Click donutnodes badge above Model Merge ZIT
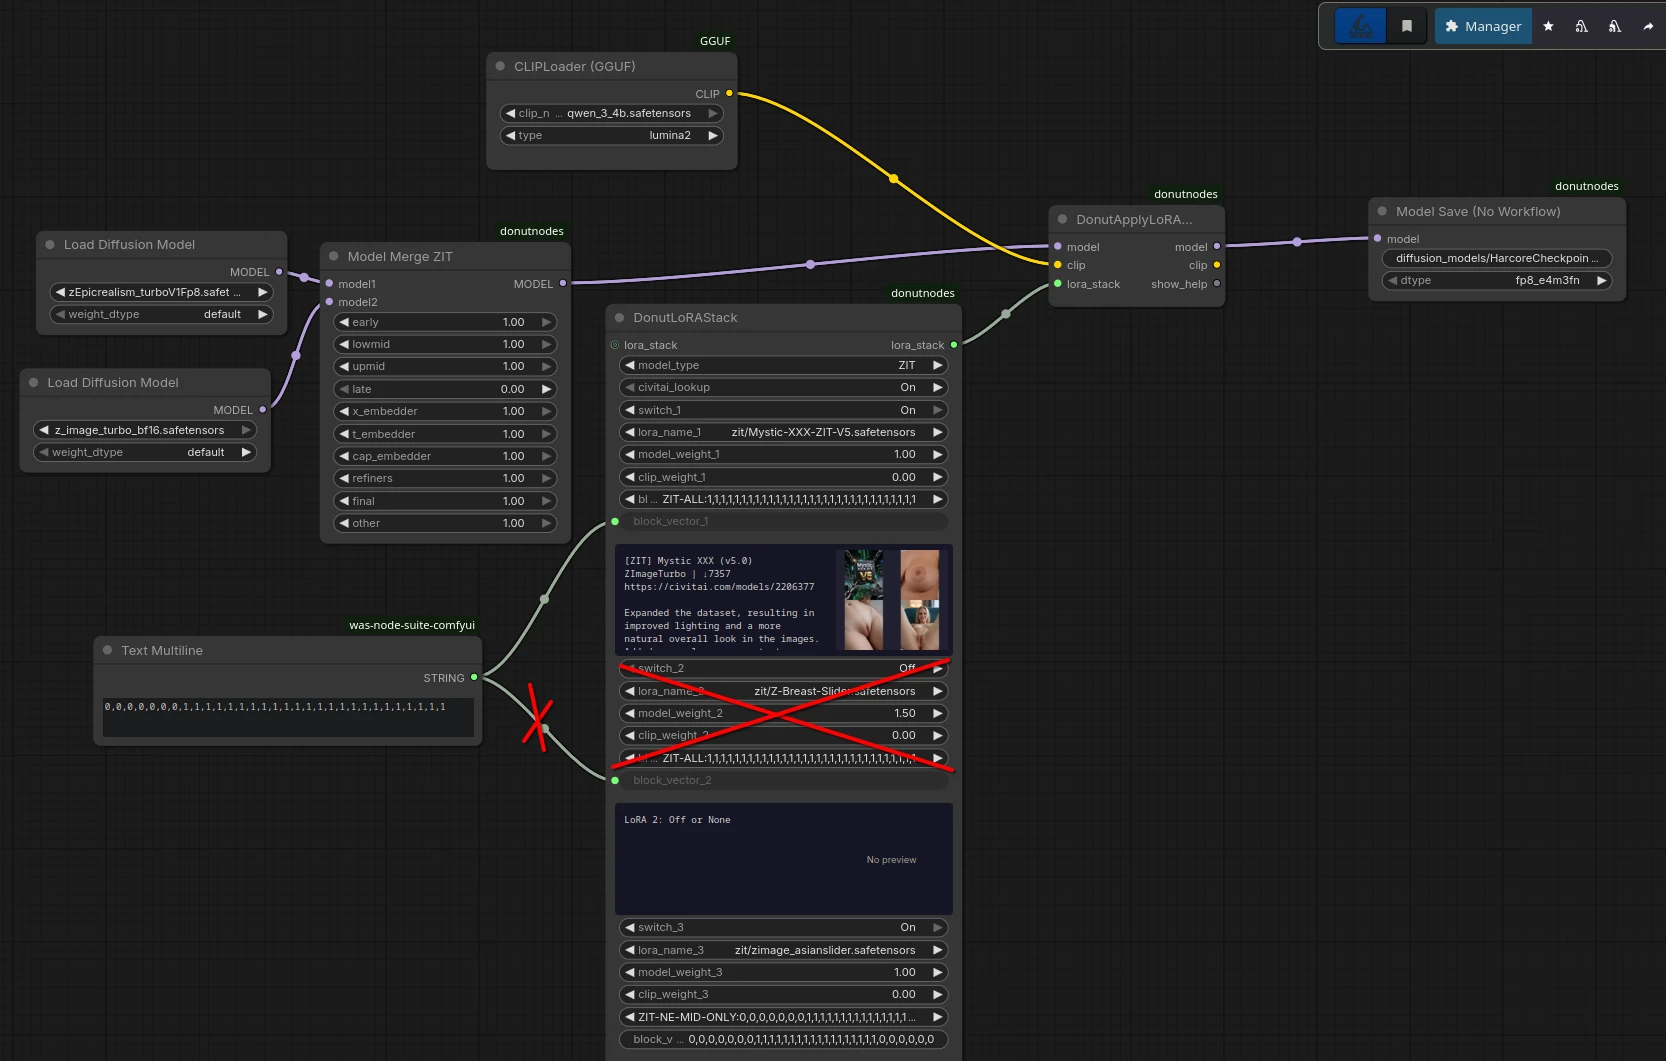This screenshot has height=1061, width=1666. click(532, 231)
